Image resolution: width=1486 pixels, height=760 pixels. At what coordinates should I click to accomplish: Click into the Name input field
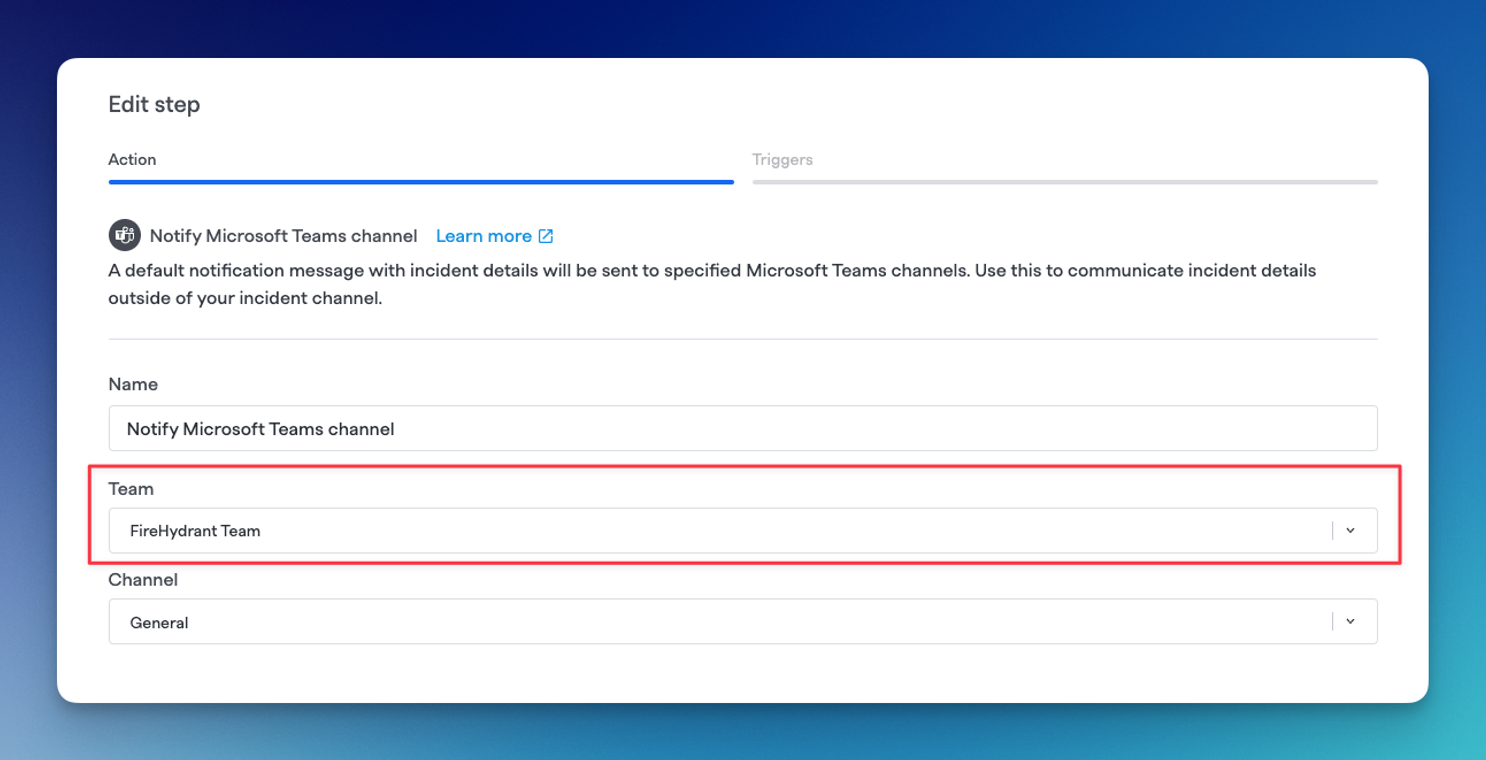[x=743, y=428]
